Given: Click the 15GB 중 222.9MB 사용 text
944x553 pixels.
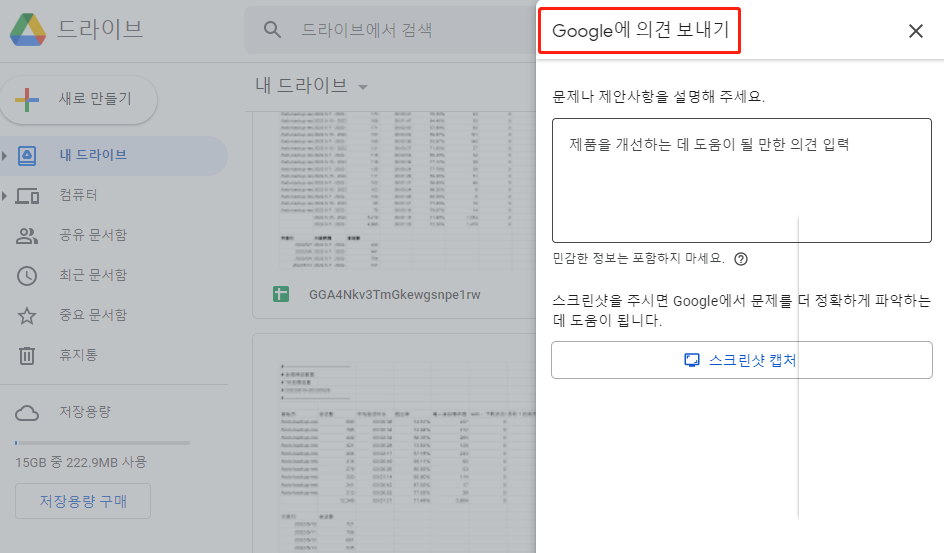Looking at the screenshot, I should 81,462.
